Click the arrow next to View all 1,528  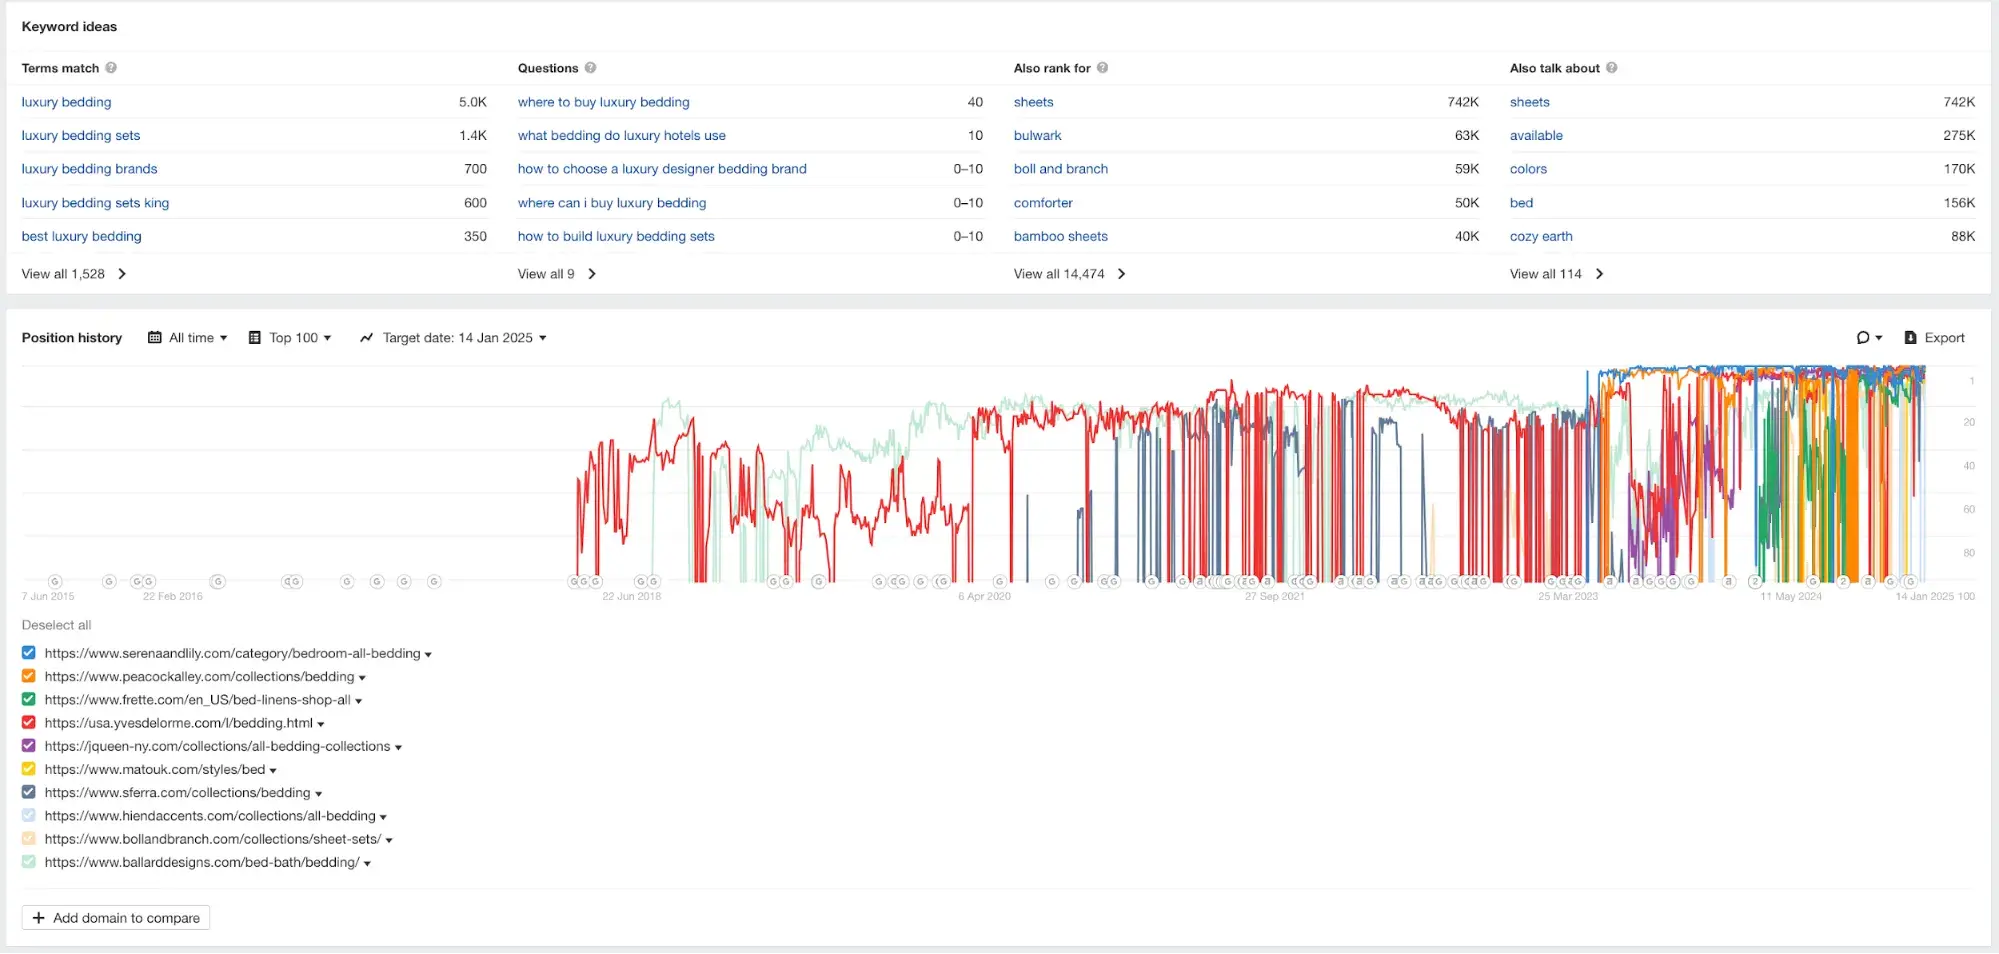[122, 274]
